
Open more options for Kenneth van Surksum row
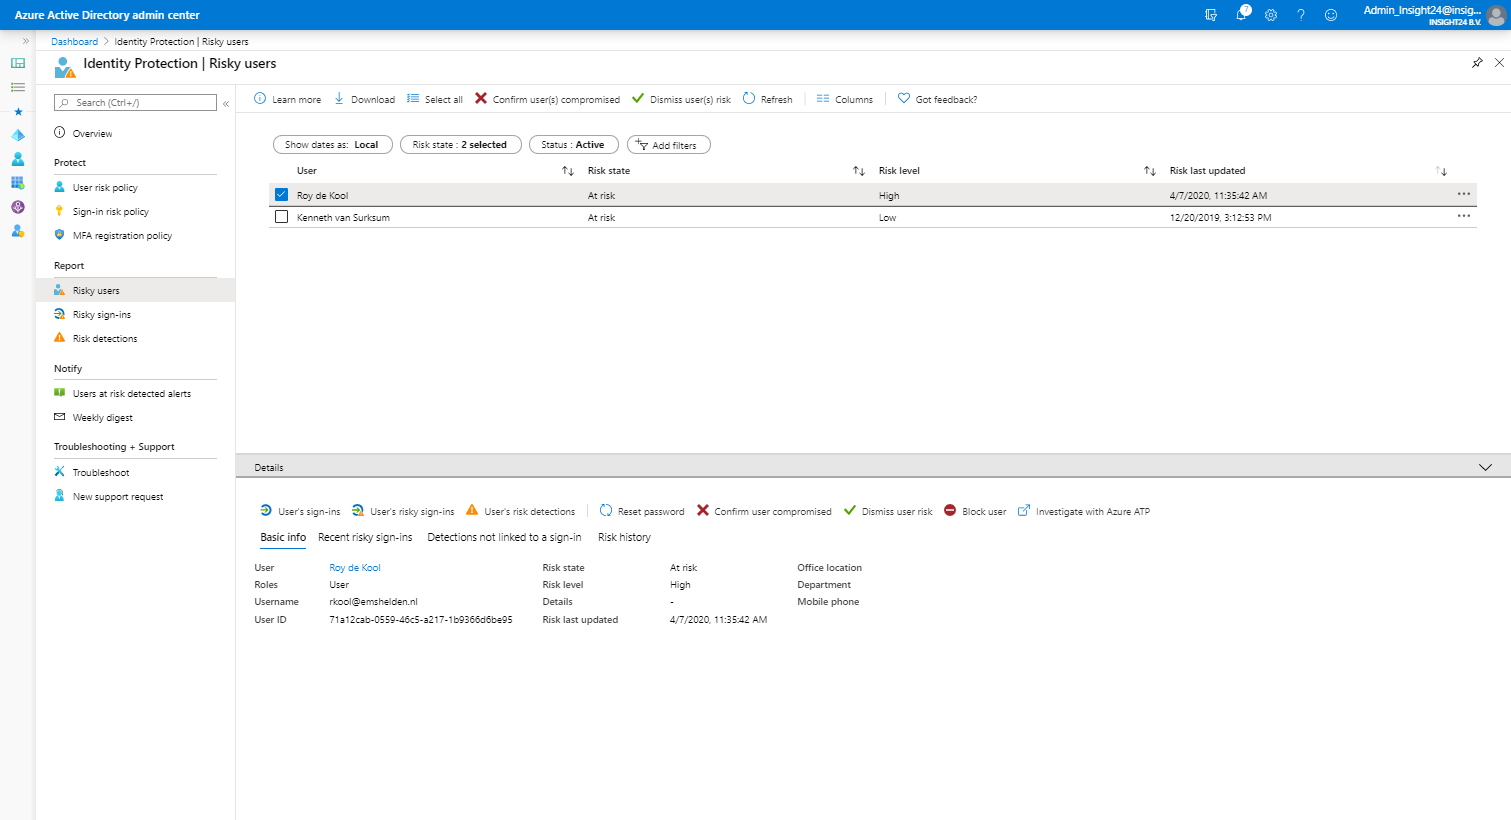tap(1463, 216)
